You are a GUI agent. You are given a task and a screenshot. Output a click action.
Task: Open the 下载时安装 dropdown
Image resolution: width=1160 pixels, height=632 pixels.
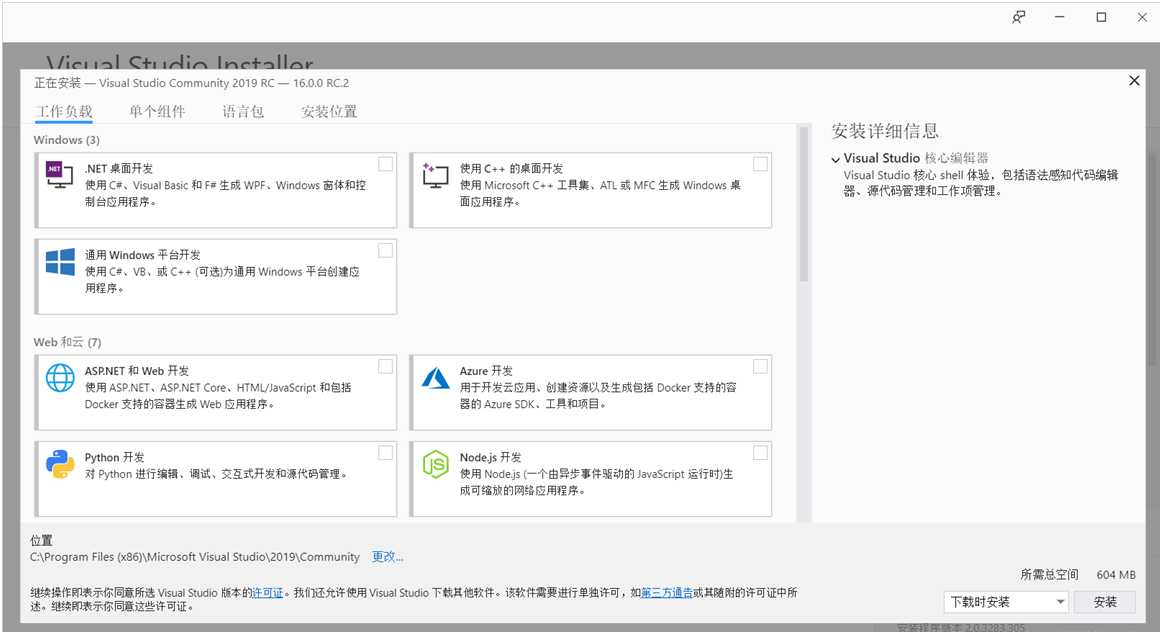click(x=1005, y=602)
